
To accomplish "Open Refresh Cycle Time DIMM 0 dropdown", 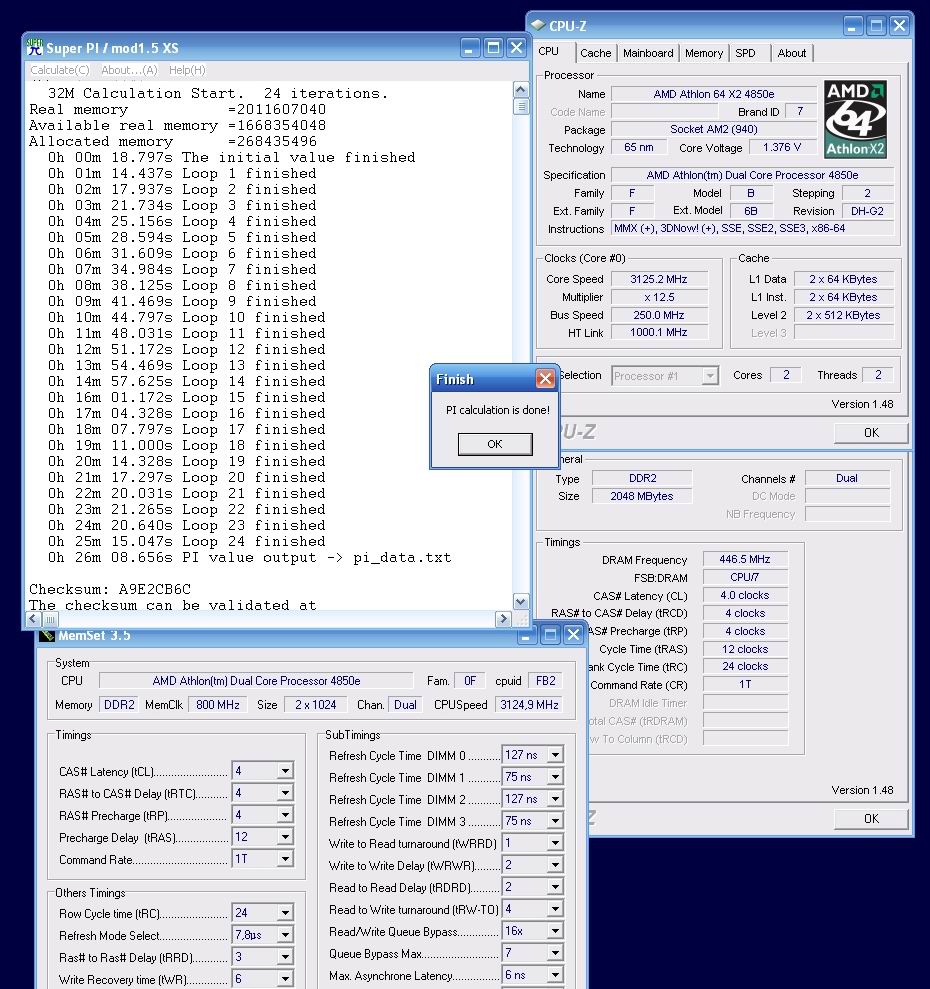I will click(x=555, y=755).
